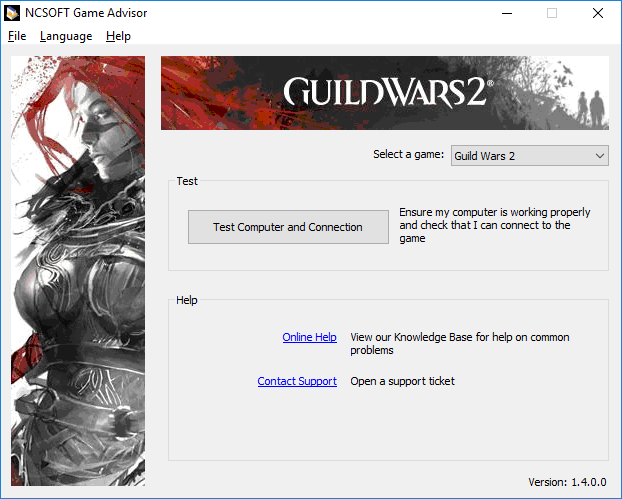Viewport: 622px width, 499px height.
Task: Click the 'Ensure my computer is working' description
Action: pyautogui.click(x=495, y=225)
